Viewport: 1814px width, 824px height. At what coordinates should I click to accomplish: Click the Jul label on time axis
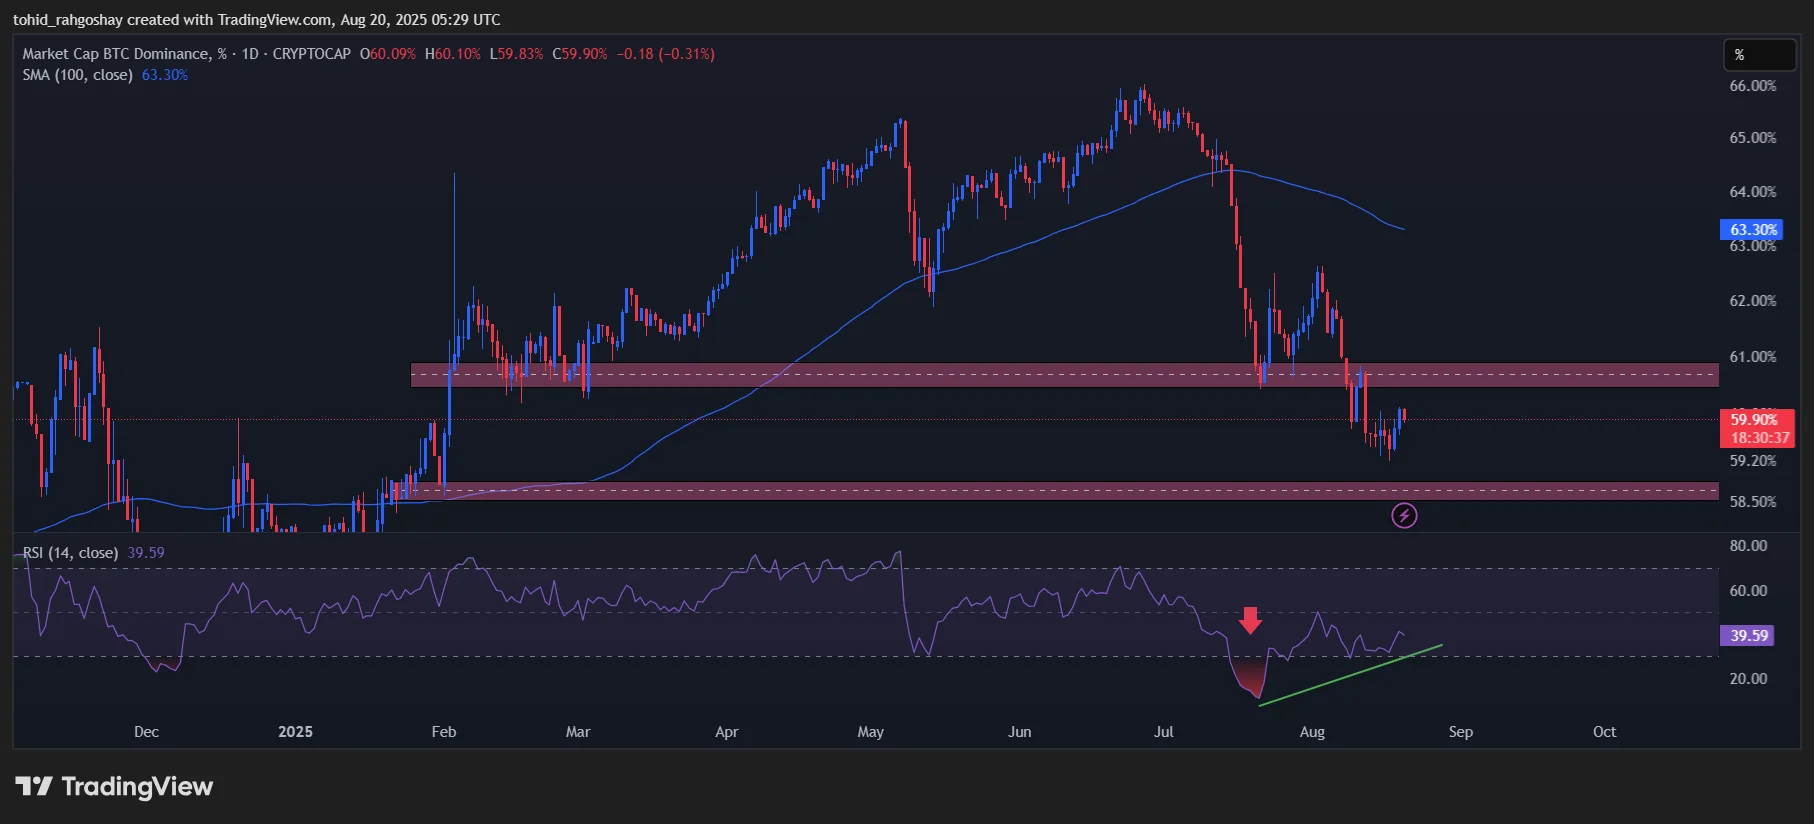[x=1163, y=732]
